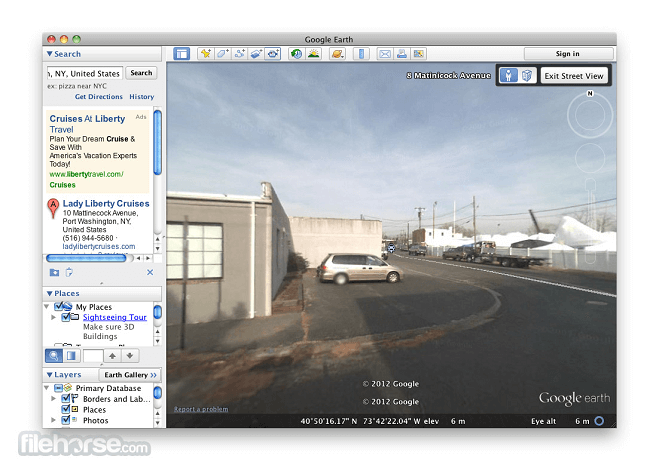Click the search location input field
The height and width of the screenshot is (474, 650).
point(85,73)
